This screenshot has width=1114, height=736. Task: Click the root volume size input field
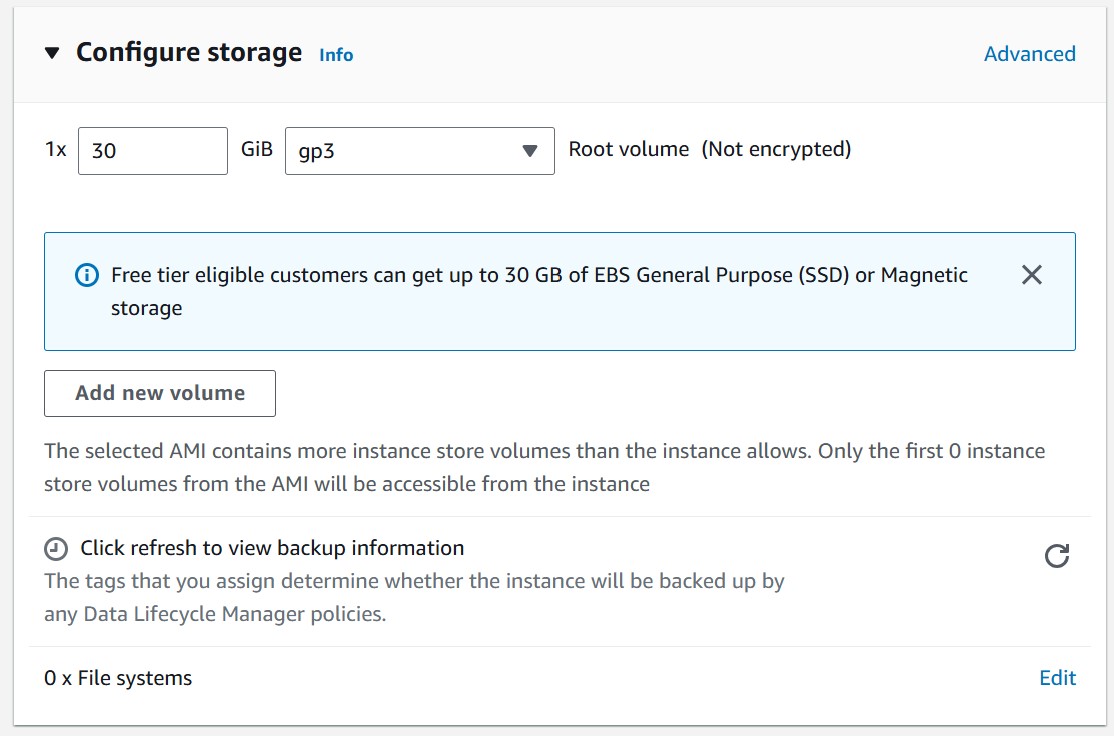(152, 151)
